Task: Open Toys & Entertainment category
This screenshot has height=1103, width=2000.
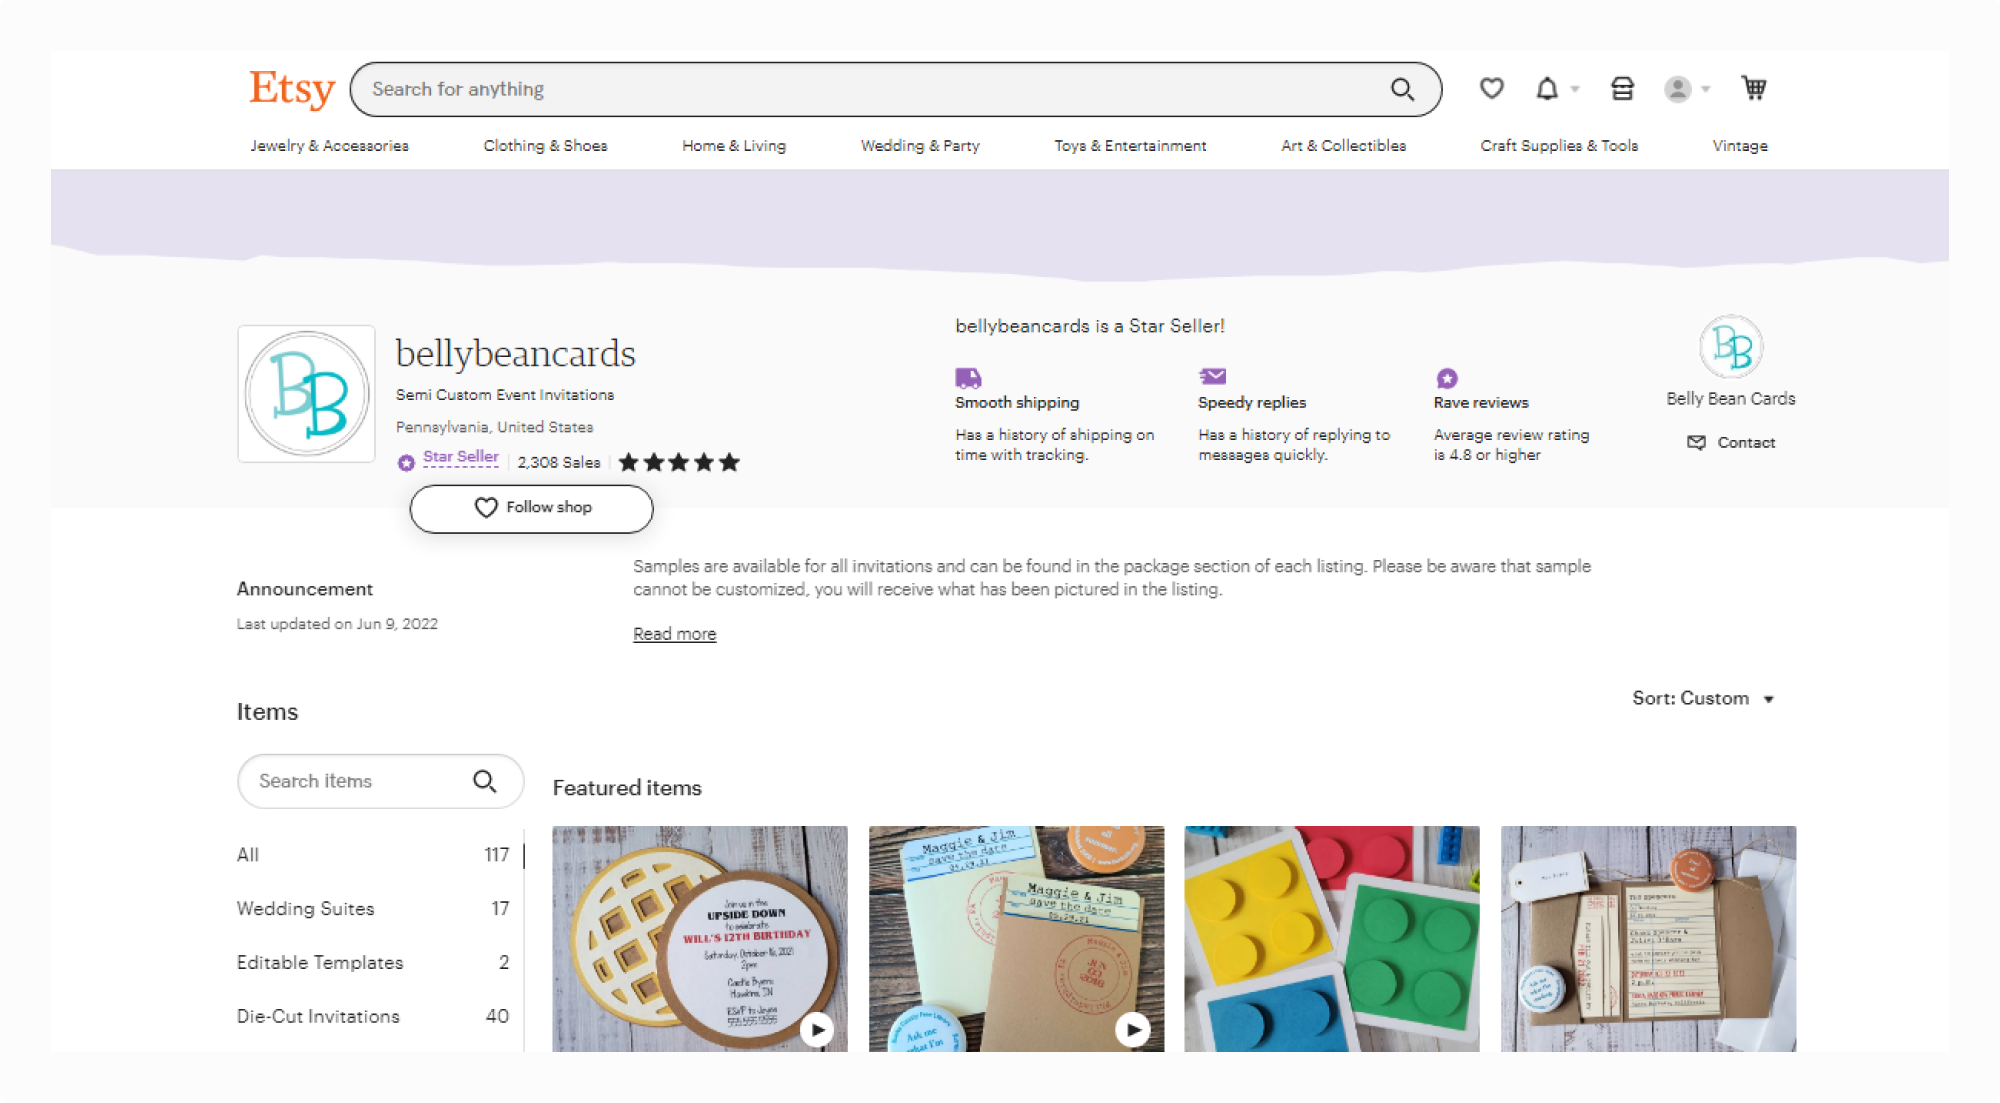Action: (x=1130, y=146)
